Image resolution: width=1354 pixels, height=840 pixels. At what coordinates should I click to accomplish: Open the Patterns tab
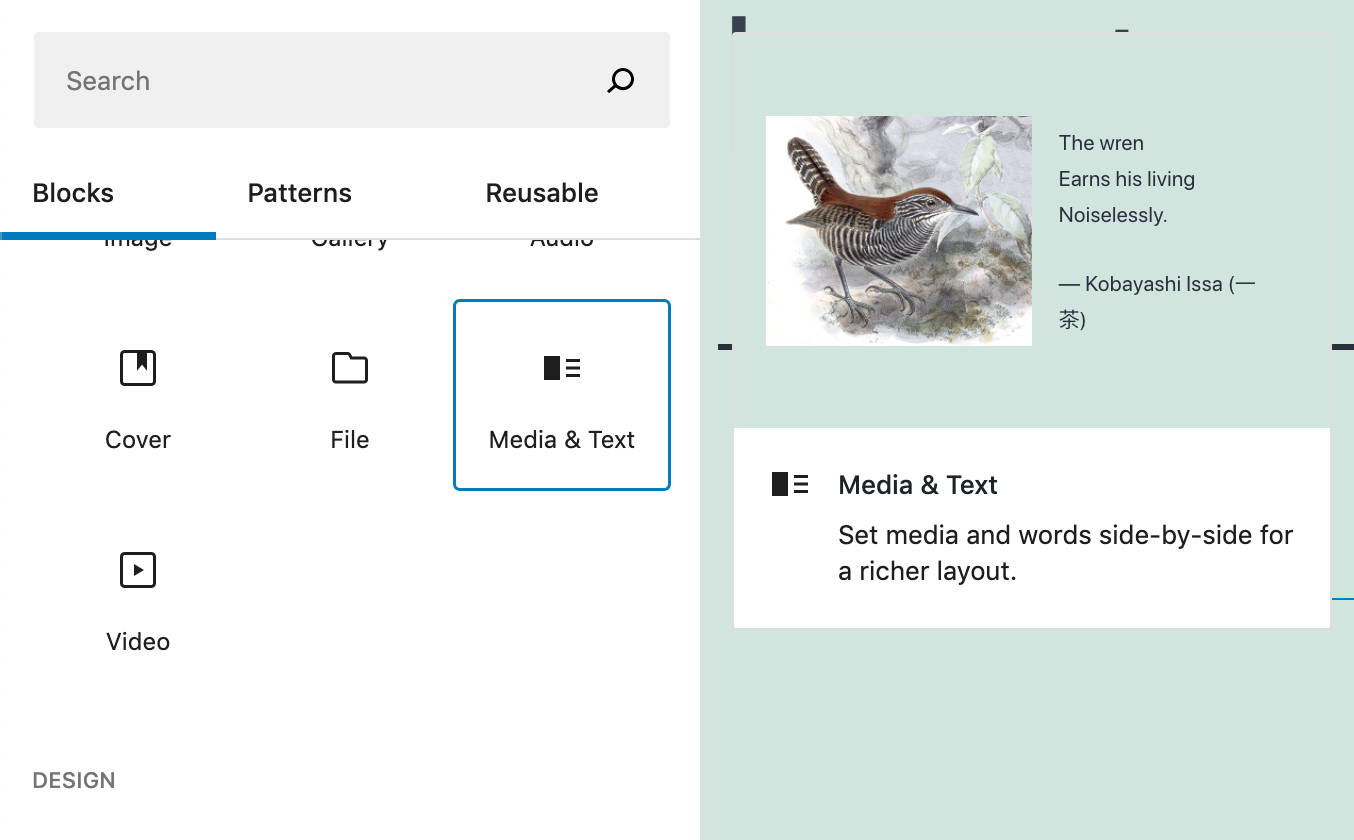tap(300, 193)
